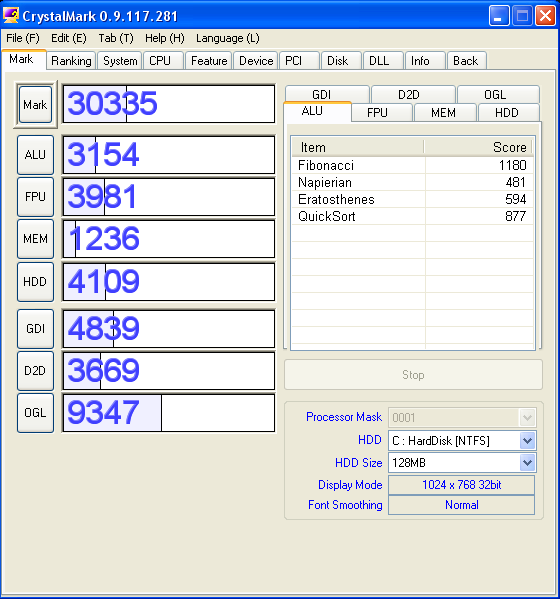Open FPU results tab
Image resolution: width=560 pixels, height=599 pixels.
(x=382, y=113)
